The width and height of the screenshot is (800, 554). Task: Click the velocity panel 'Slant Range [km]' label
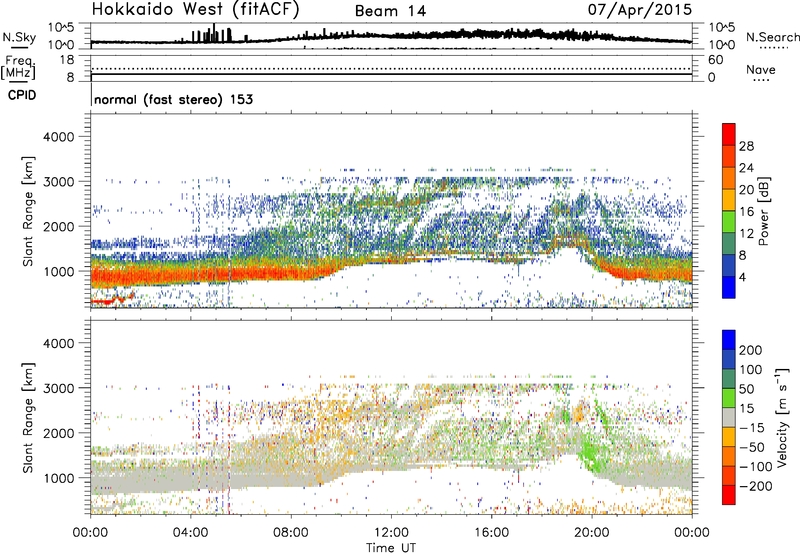point(28,417)
